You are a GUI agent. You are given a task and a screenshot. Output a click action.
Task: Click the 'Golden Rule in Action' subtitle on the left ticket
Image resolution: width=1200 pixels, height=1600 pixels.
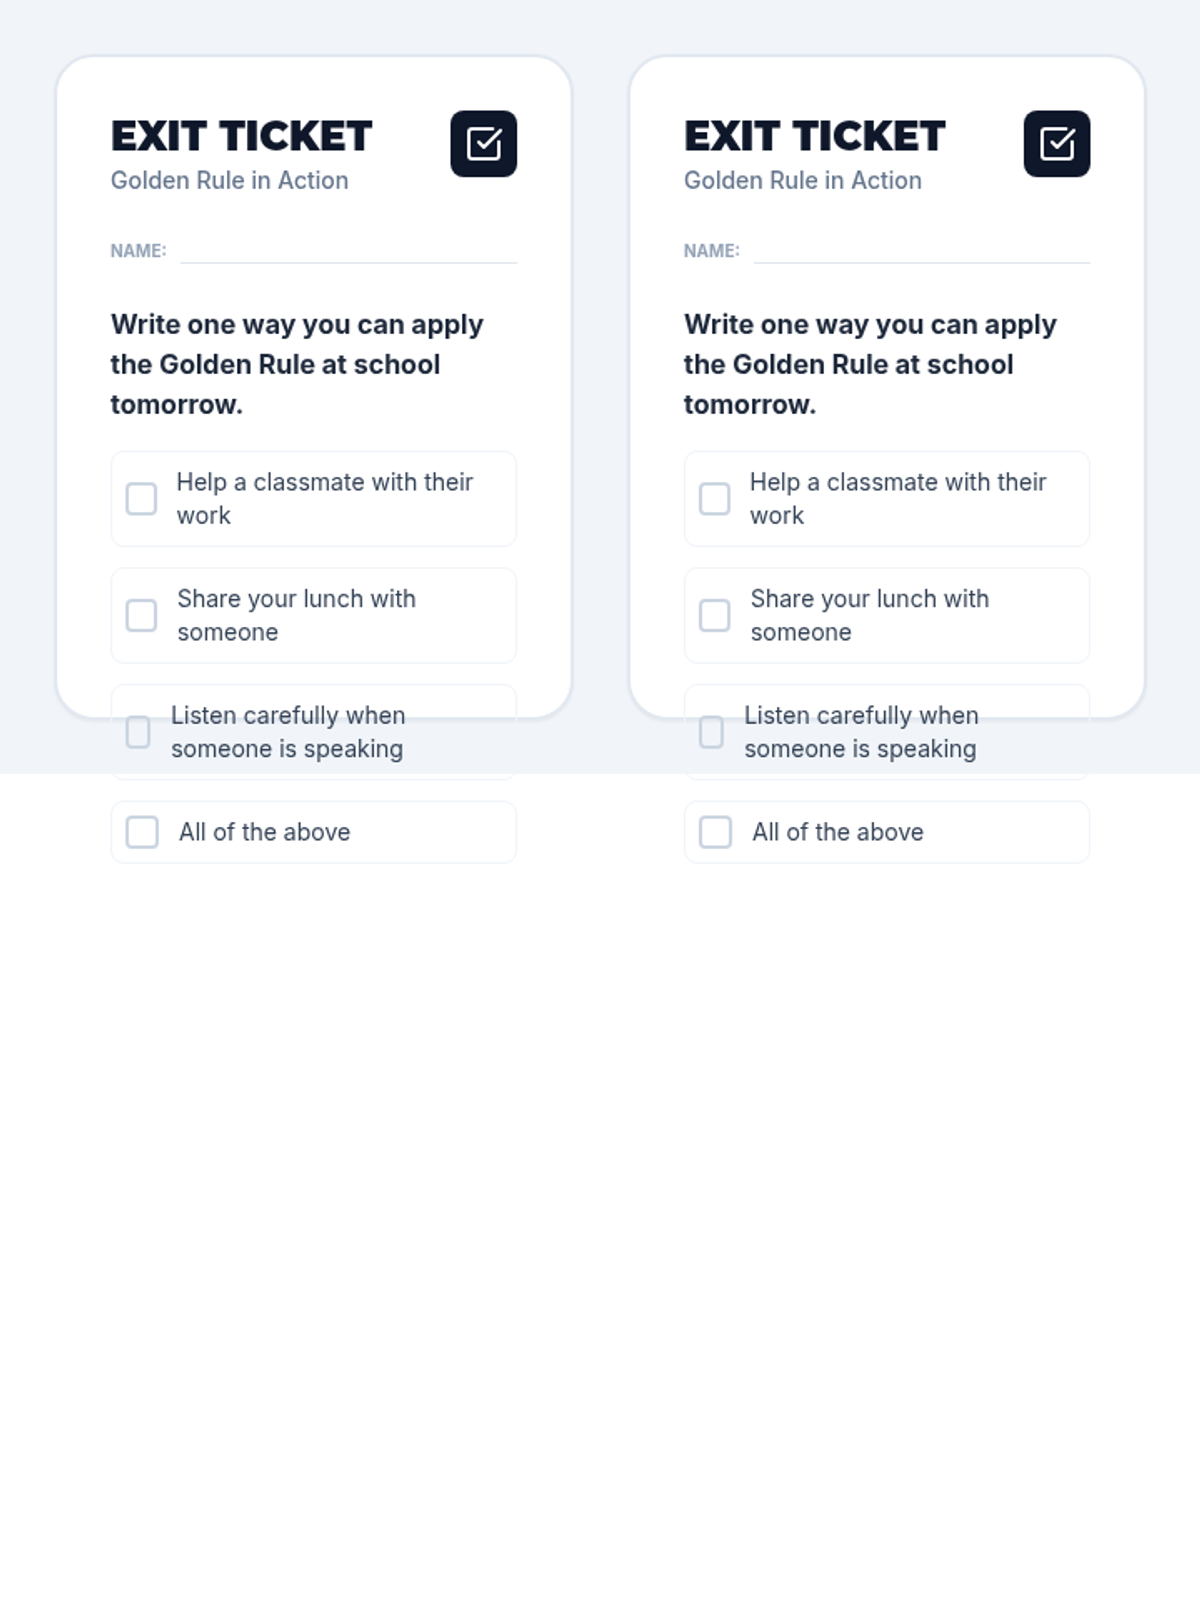pos(229,181)
